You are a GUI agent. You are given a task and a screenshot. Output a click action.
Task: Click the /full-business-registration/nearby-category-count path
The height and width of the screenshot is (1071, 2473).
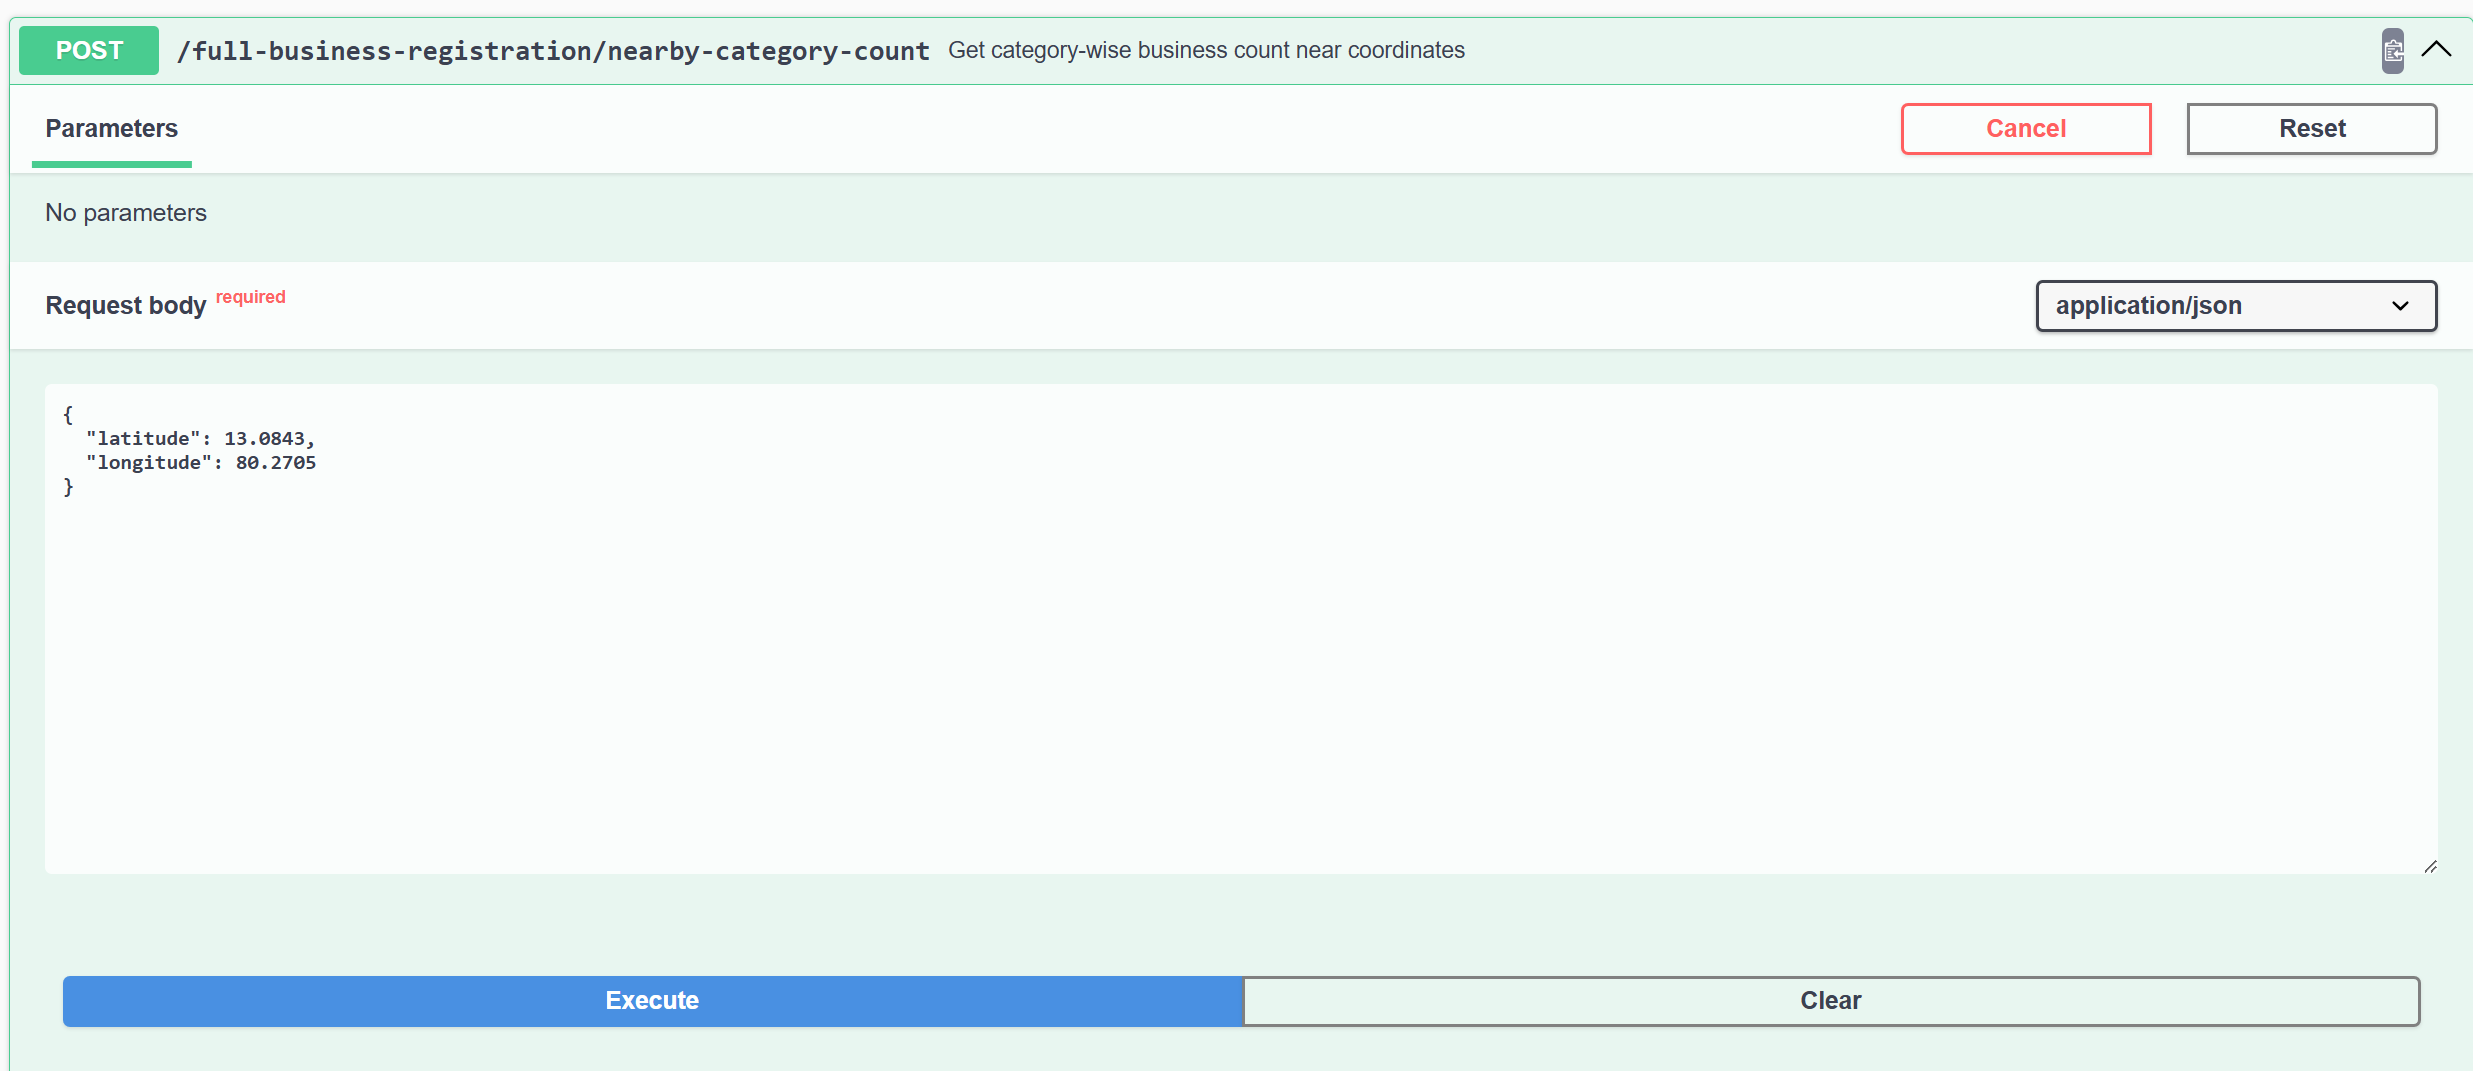(x=553, y=51)
